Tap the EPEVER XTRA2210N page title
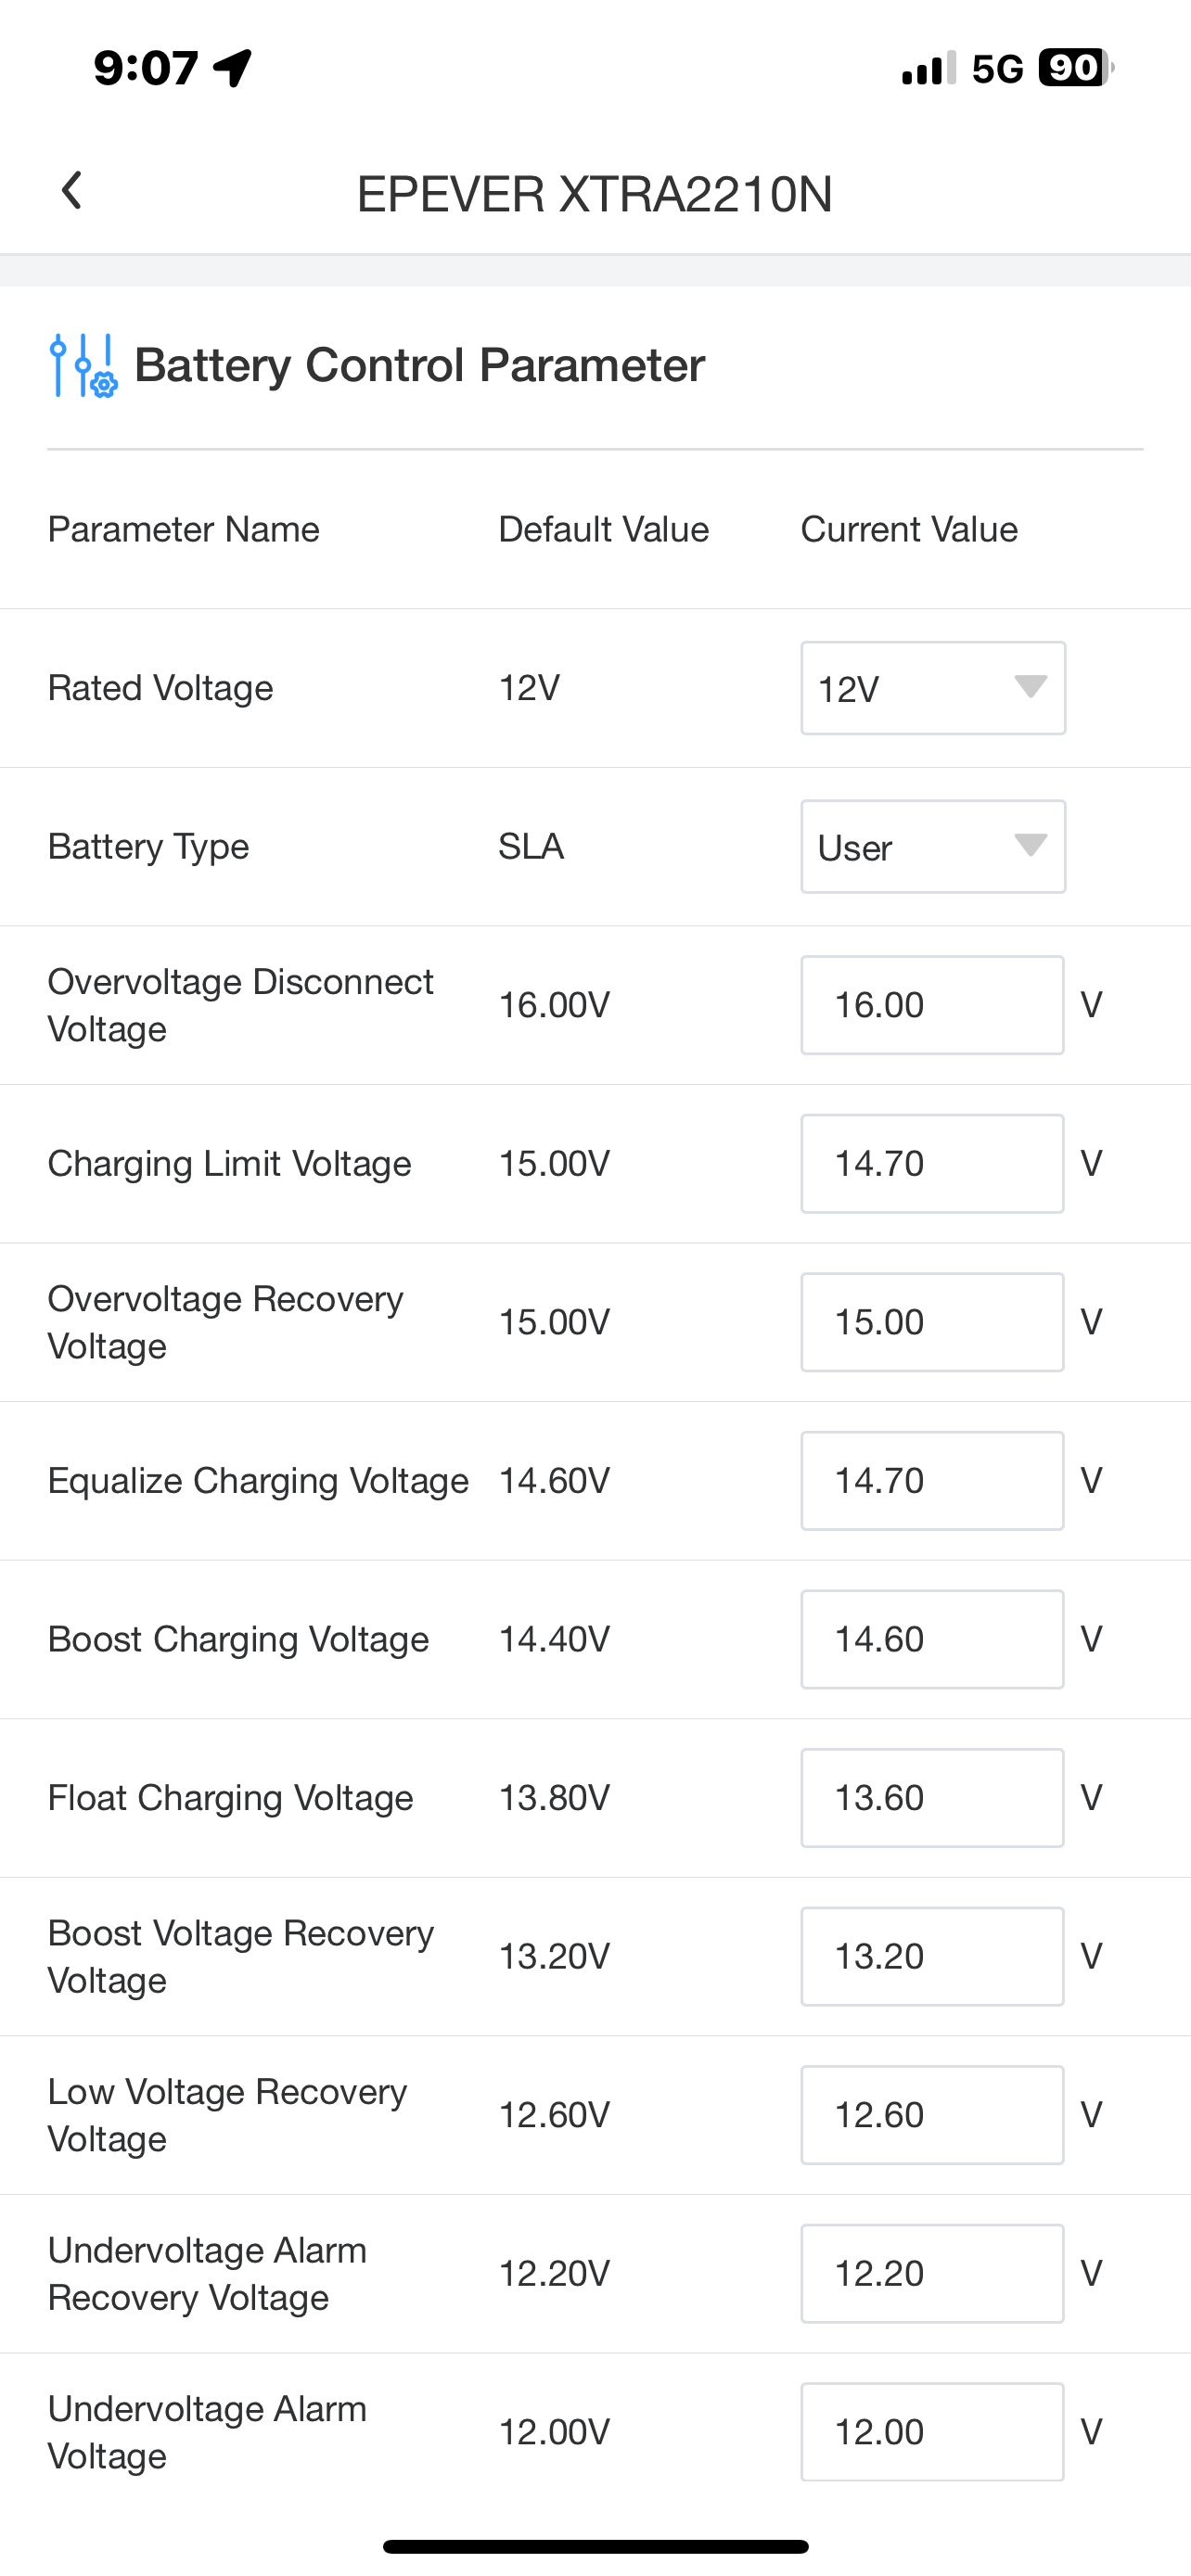The image size is (1191, 2576). [x=595, y=194]
